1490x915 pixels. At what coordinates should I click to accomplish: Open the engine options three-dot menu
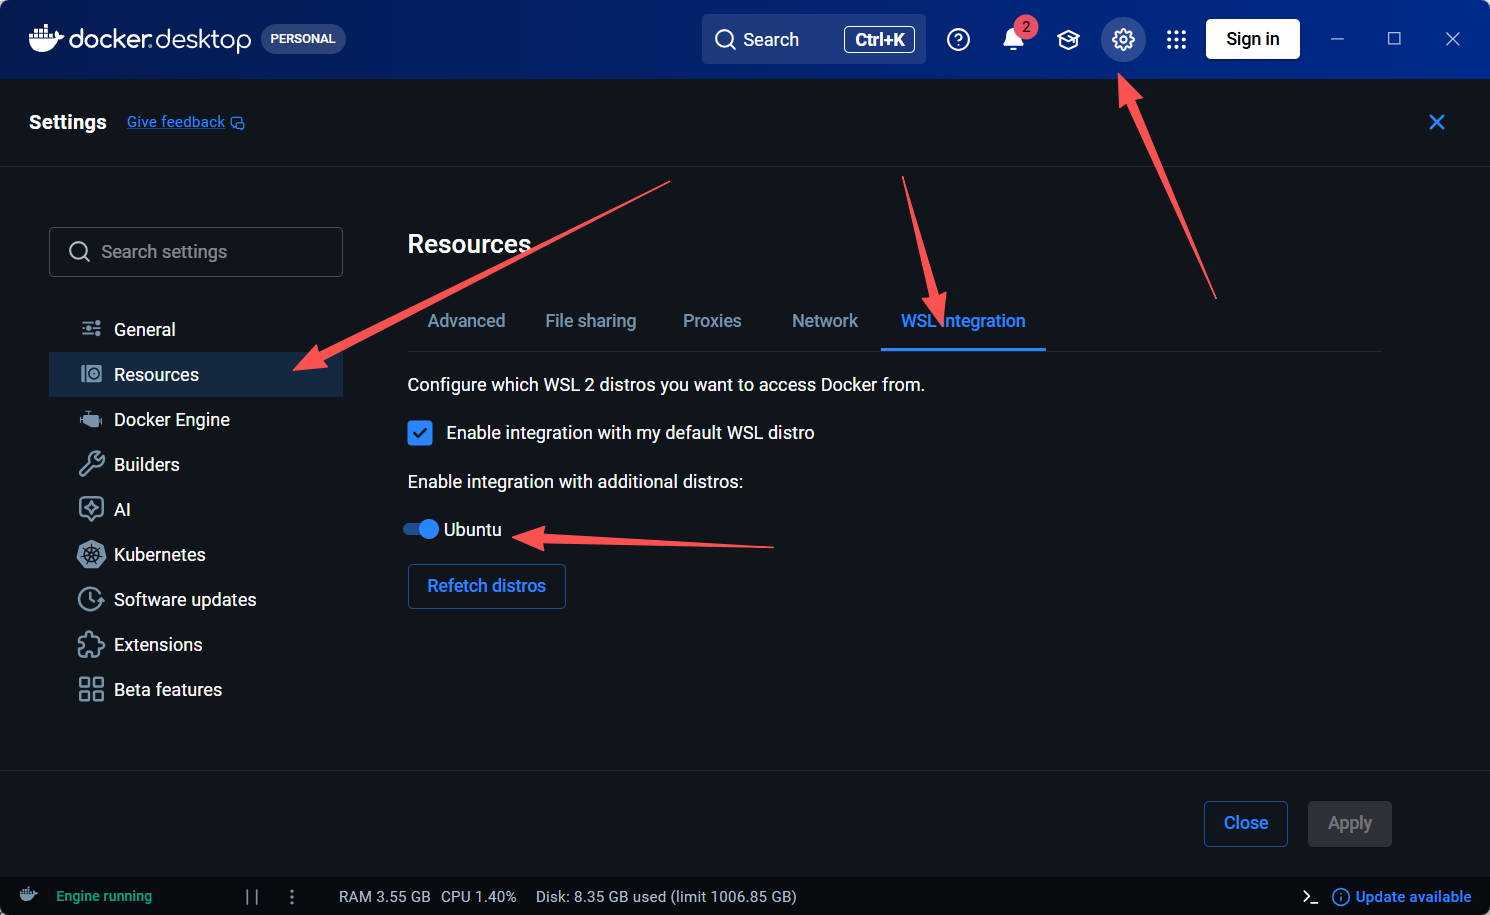292,897
